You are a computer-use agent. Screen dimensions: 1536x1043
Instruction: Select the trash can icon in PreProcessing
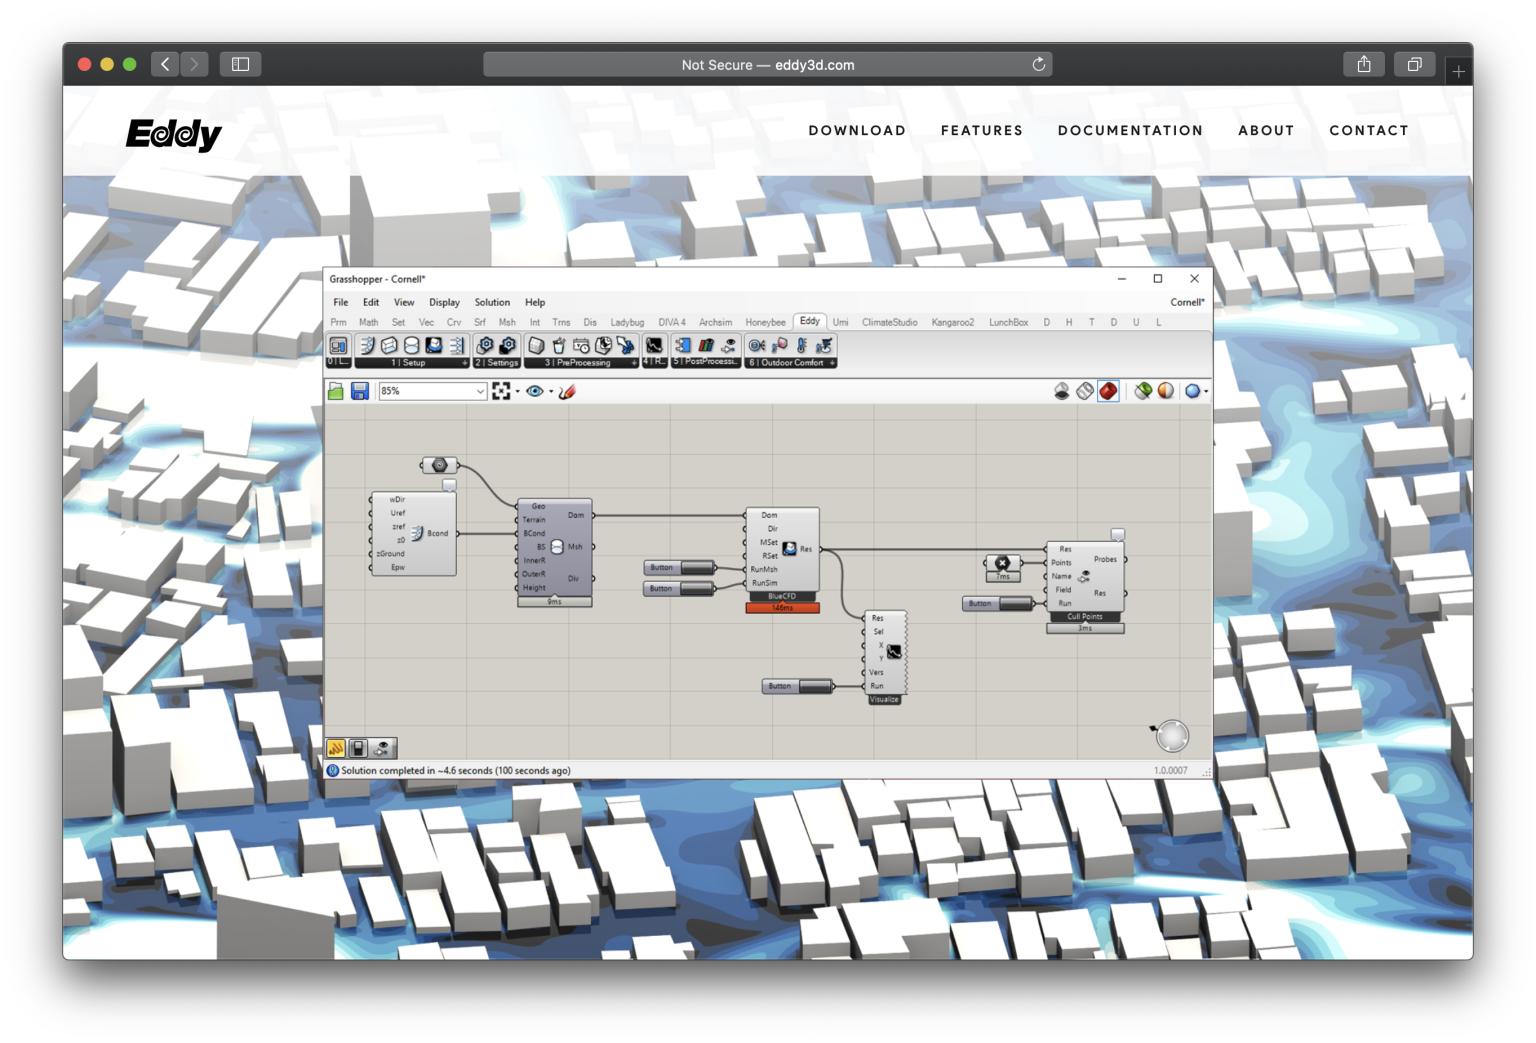(x=559, y=345)
